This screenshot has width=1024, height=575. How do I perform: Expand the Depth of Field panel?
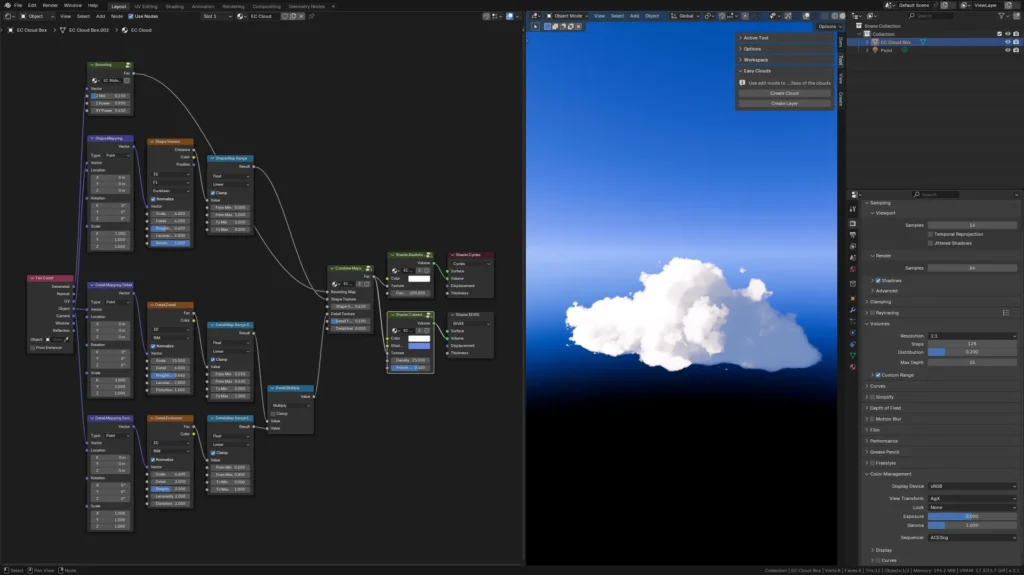pyautogui.click(x=940, y=408)
